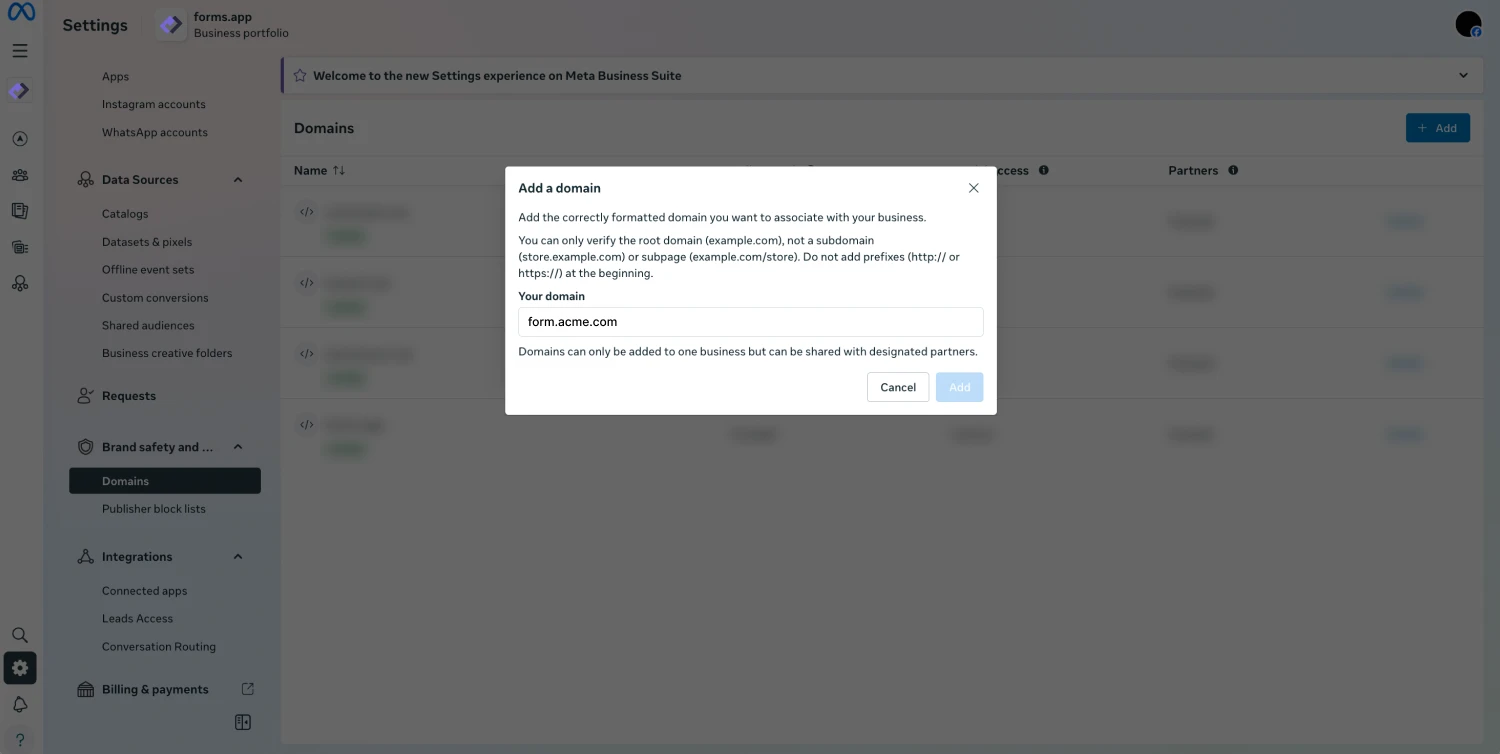The width and height of the screenshot is (1500, 754).
Task: Collapse the Data Sources section
Action: 238,179
